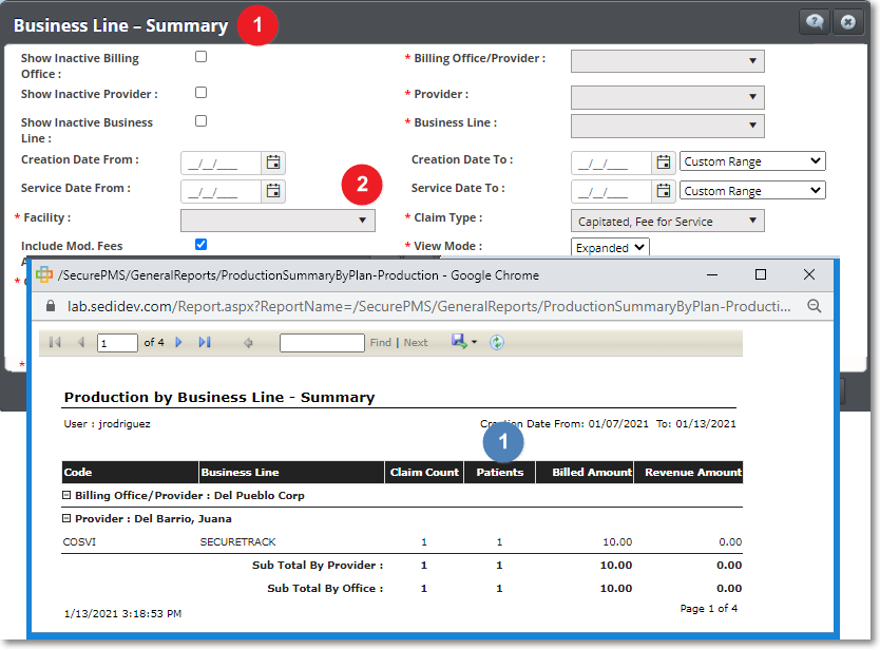The width and height of the screenshot is (881, 650).
Task: Enable Show Inactive Billing Office checkbox
Action: tap(201, 57)
